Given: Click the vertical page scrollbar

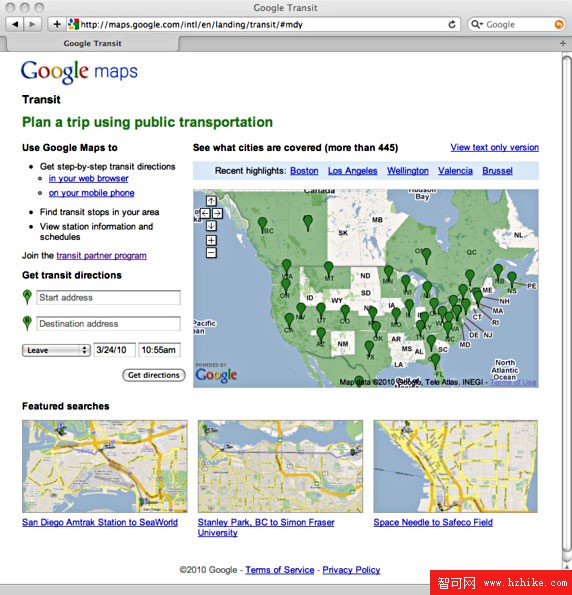Looking at the screenshot, I should click(566, 304).
